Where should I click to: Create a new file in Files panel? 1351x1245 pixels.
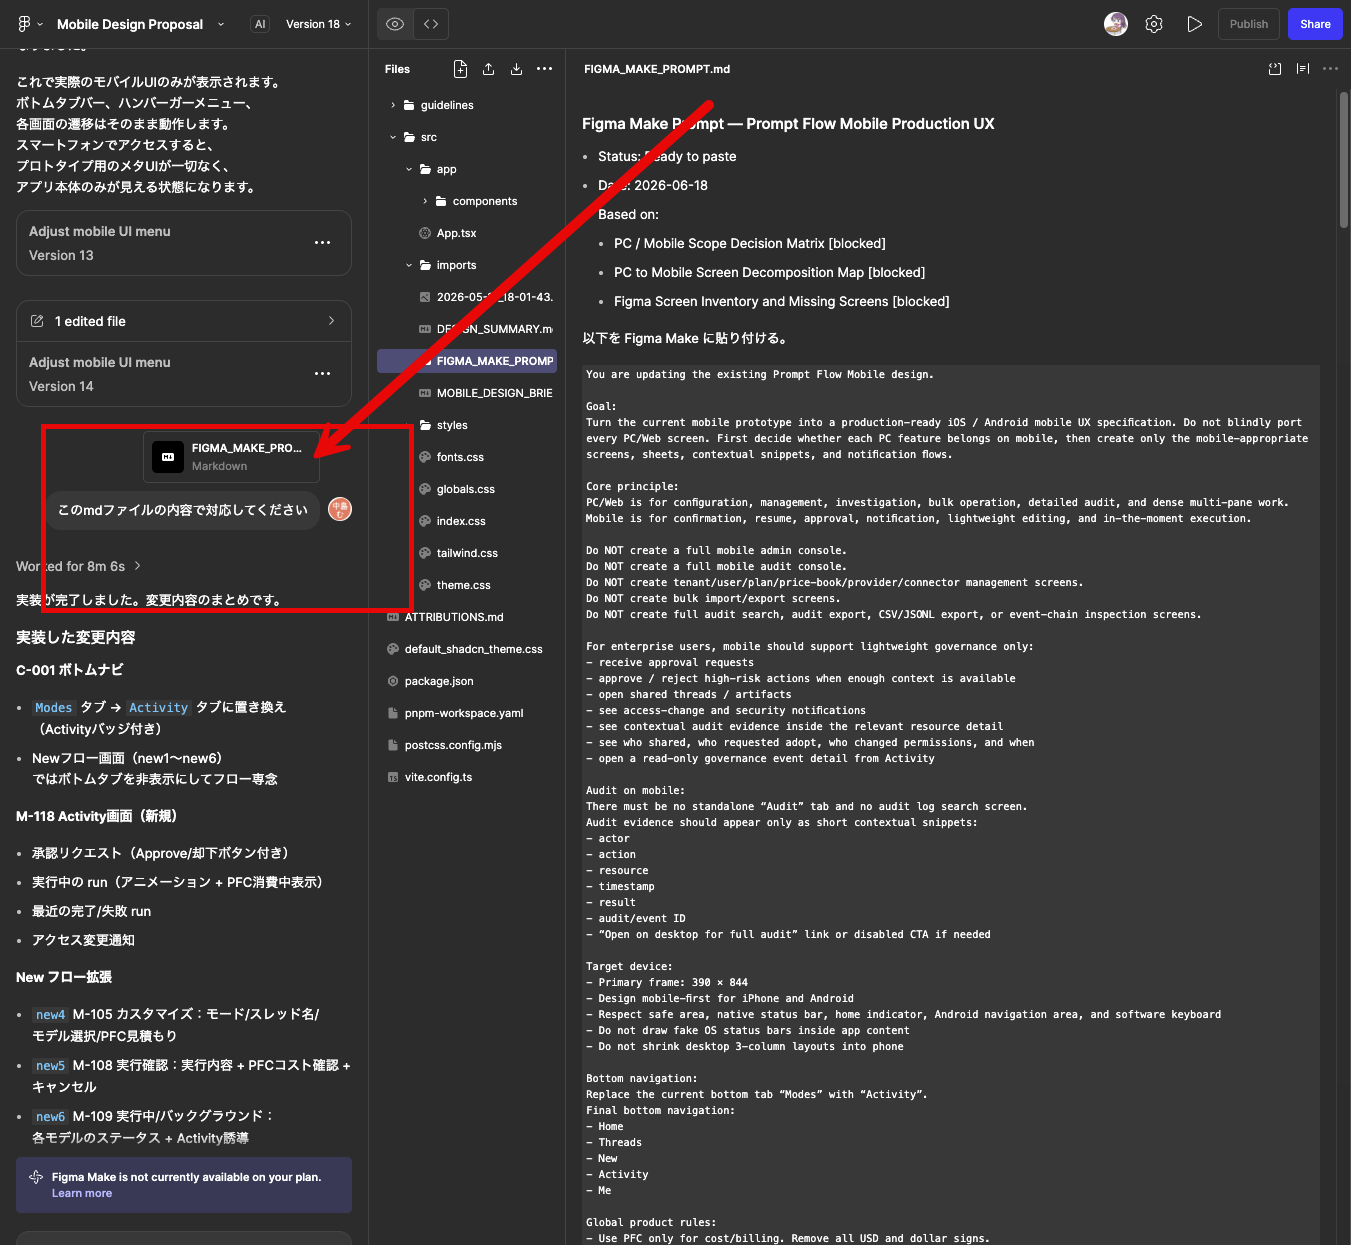tap(460, 69)
